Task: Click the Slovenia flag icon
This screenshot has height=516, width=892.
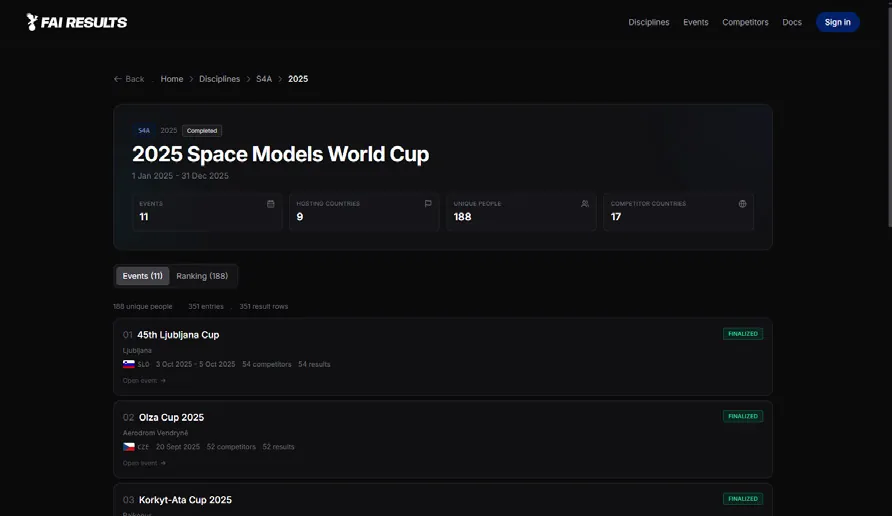Action: pyautogui.click(x=129, y=364)
